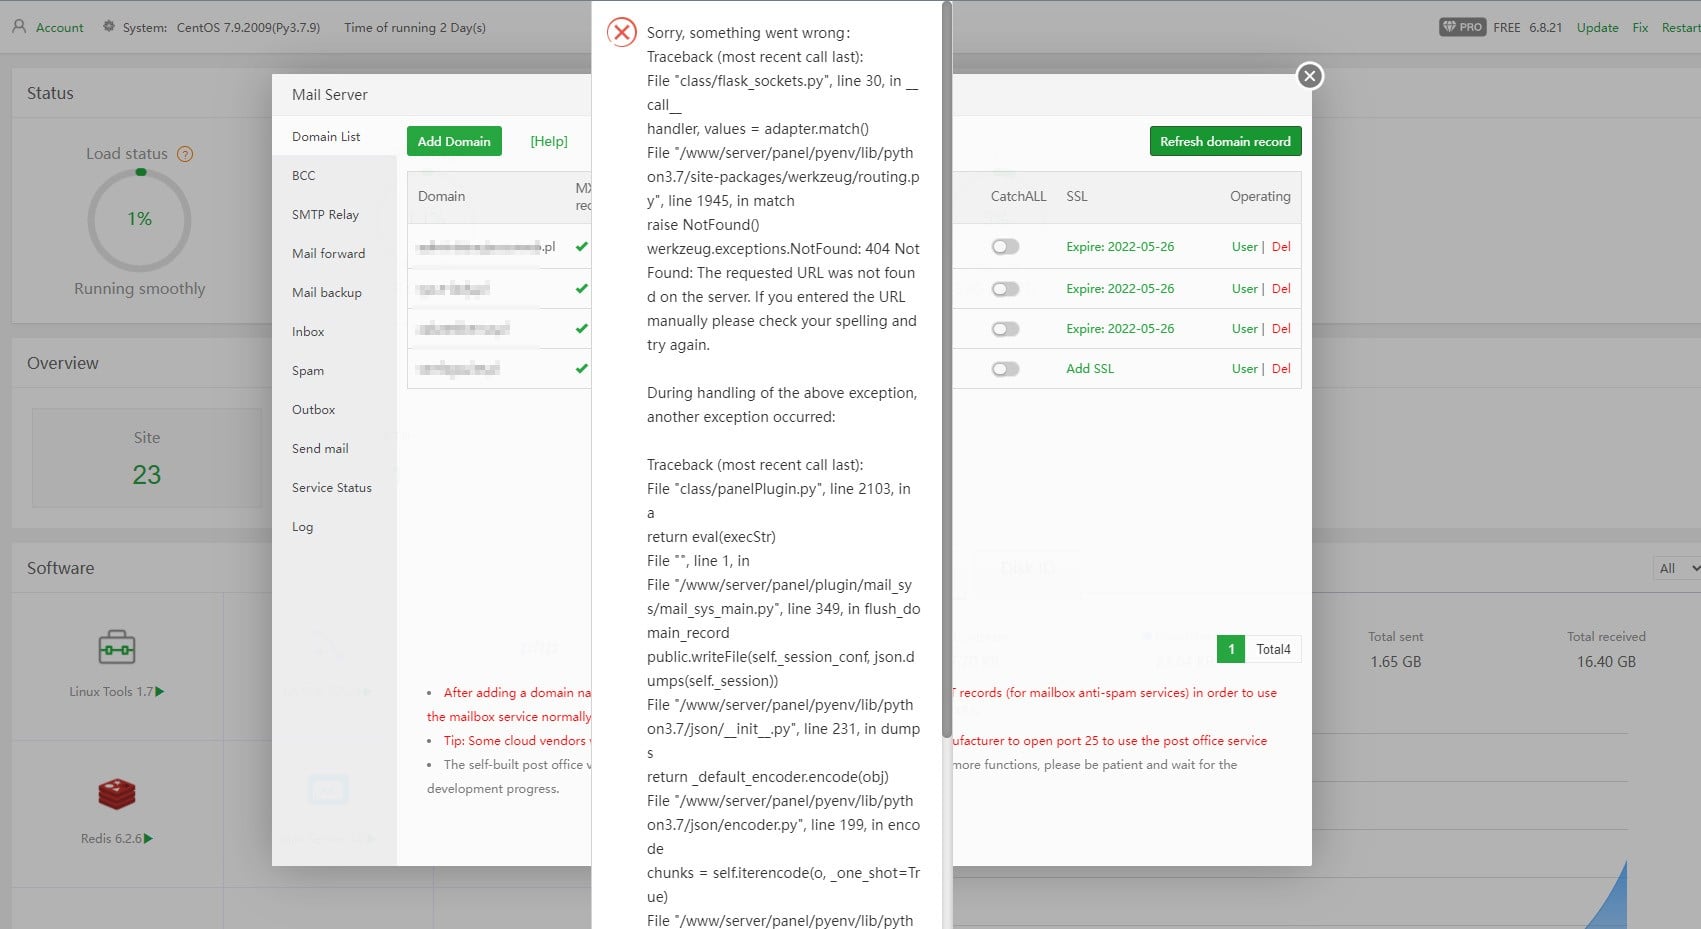Click the PRO diamond badge
The width and height of the screenshot is (1701, 929).
pos(1462,27)
